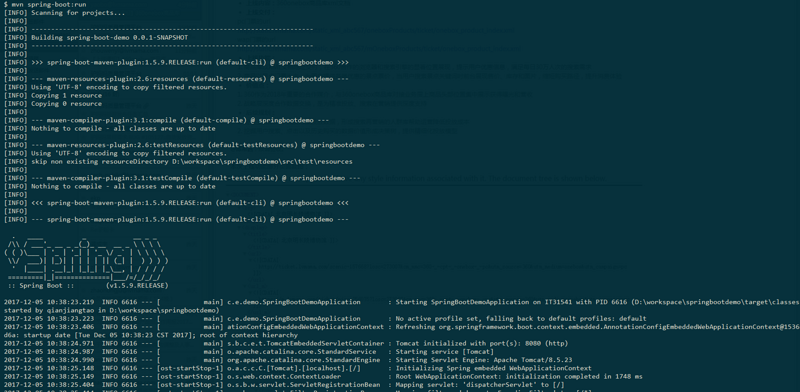The width and height of the screenshot is (800, 392).
Task: Click the '<<< spring-boot-maven-plugin:1.5.9.RELEASE:run' line
Action: (176, 203)
